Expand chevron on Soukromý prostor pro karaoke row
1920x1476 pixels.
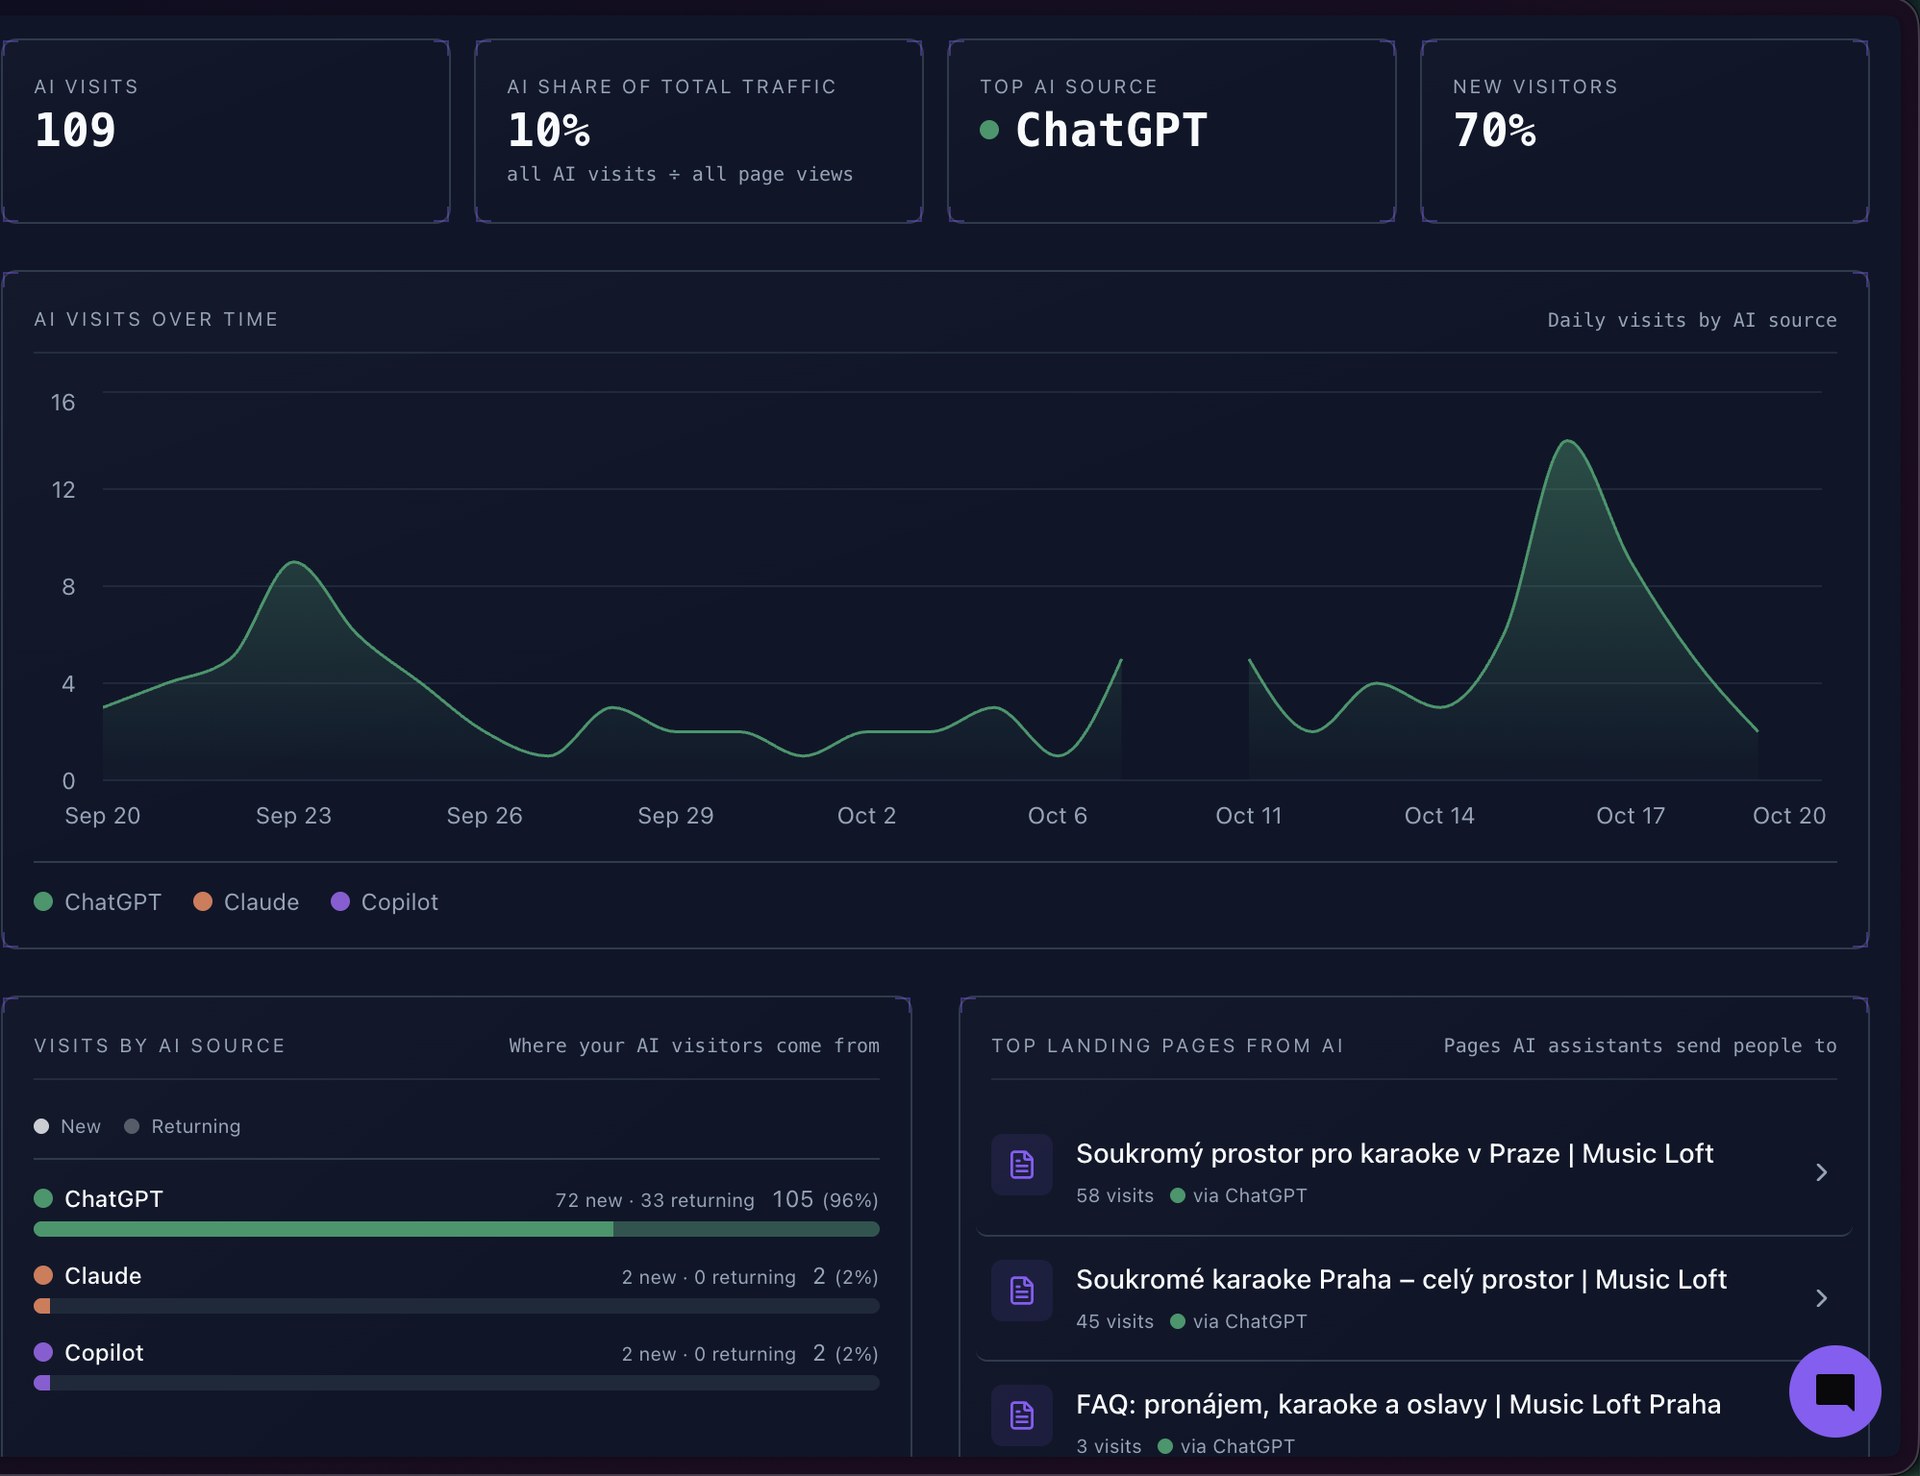tap(1821, 1172)
